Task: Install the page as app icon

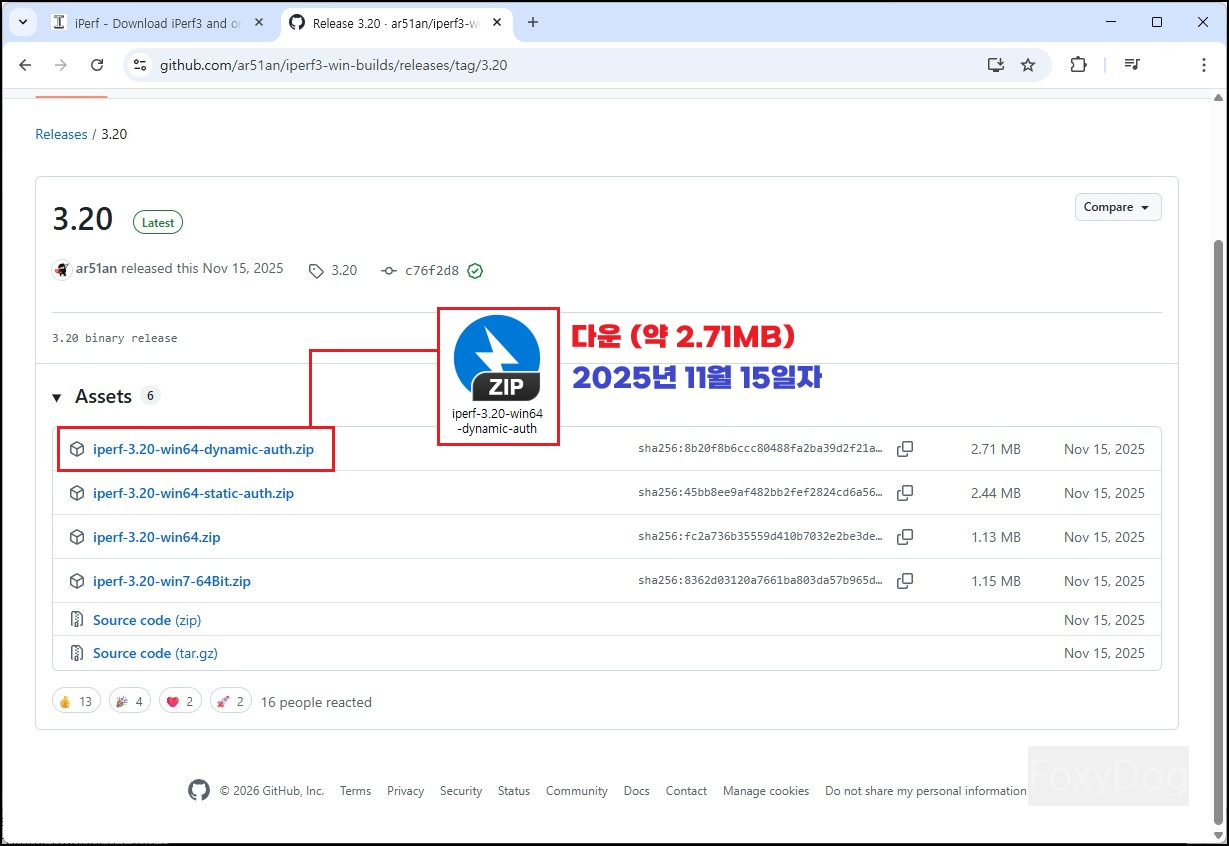Action: [x=995, y=65]
